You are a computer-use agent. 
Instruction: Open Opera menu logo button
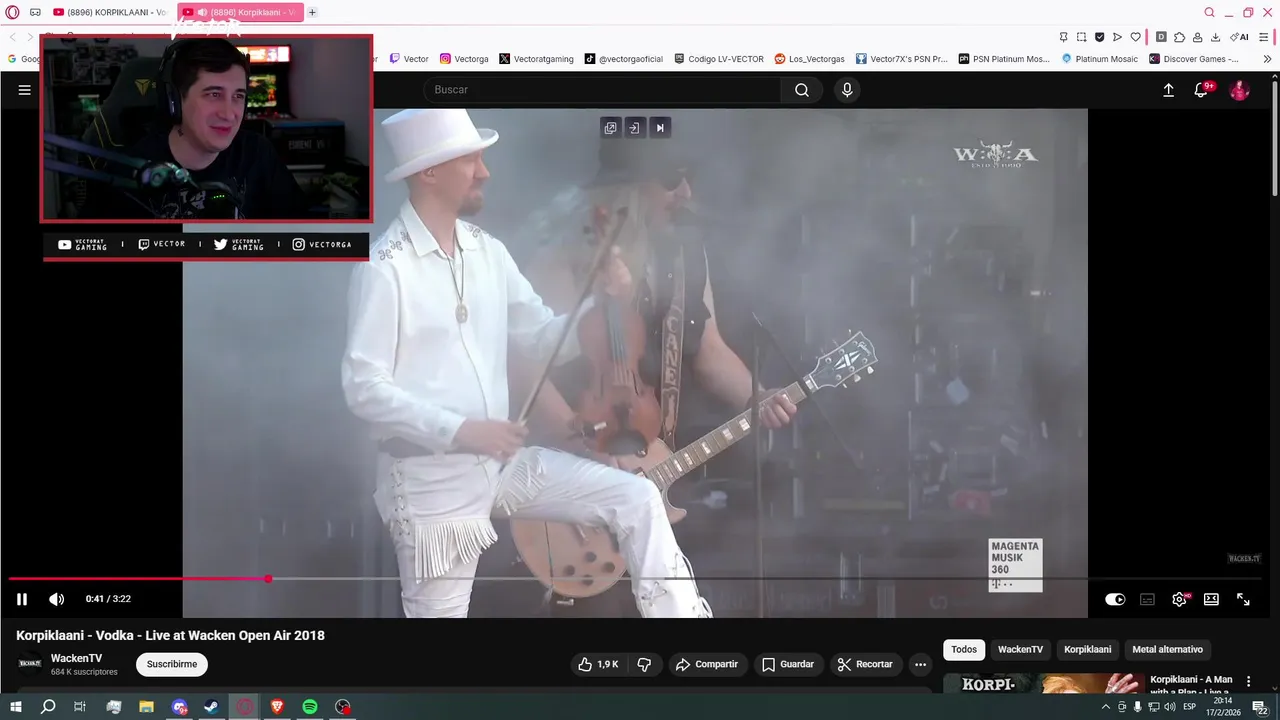pyautogui.click(x=12, y=12)
